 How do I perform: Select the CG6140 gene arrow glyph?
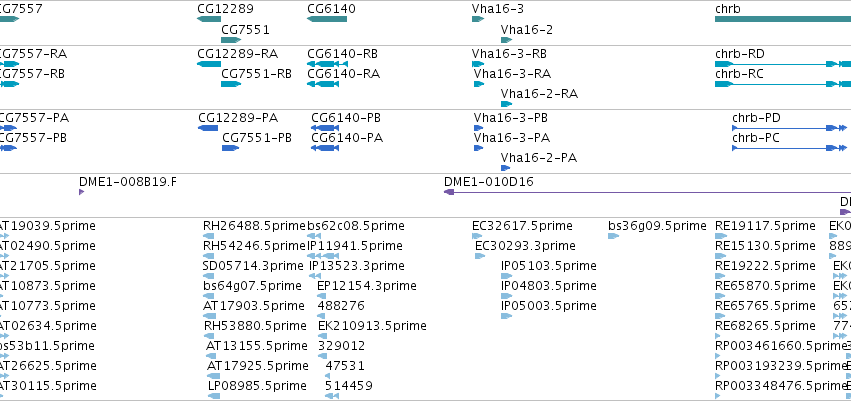tap(327, 19)
